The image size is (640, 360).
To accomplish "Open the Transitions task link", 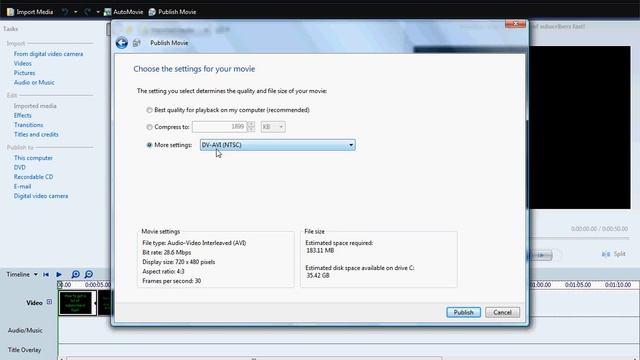I will [x=28, y=124].
